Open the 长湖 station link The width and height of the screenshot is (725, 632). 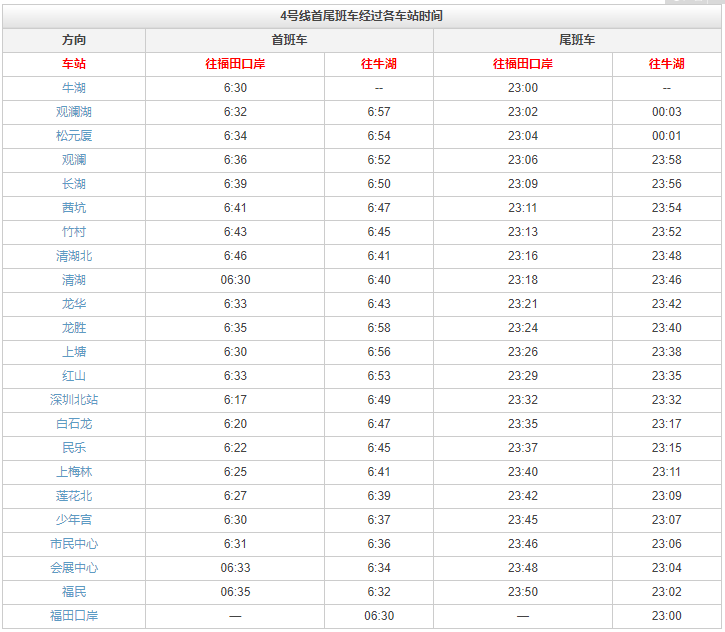74,184
